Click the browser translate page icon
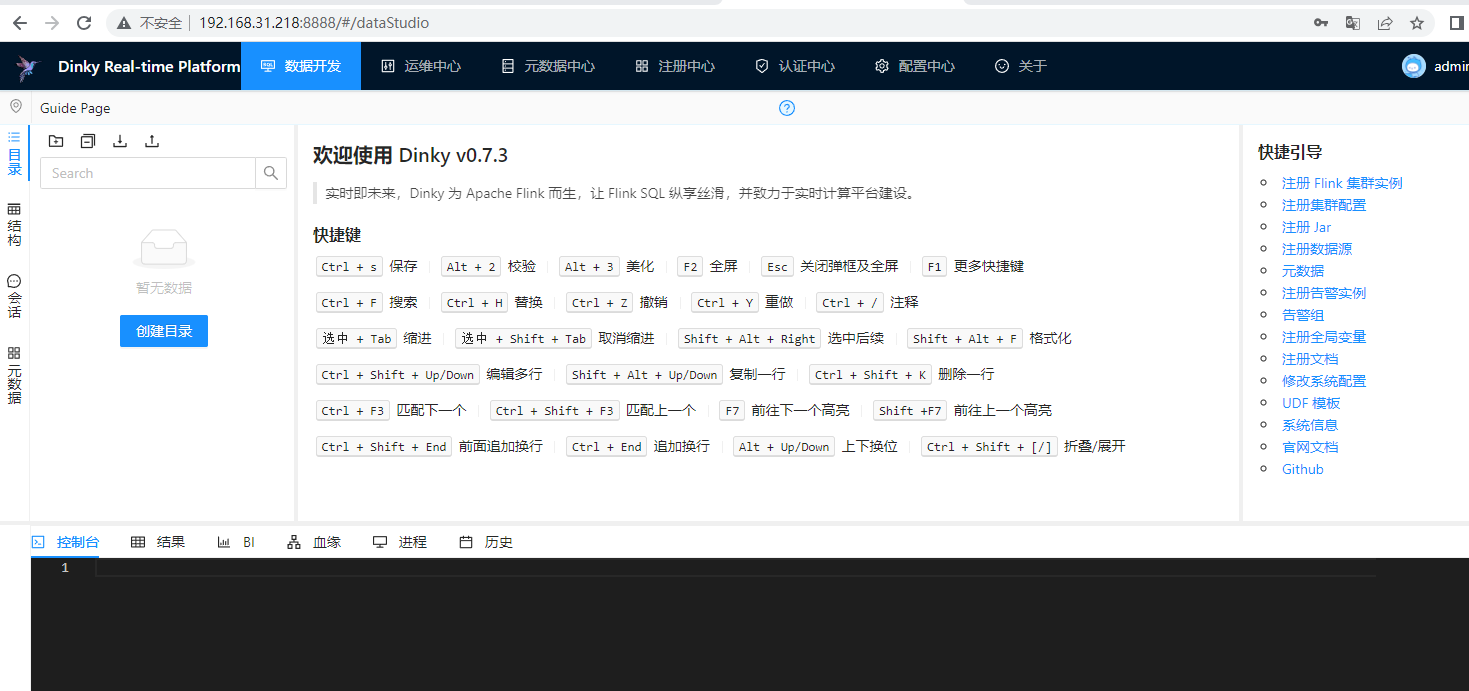The image size is (1469, 691). [x=1352, y=23]
